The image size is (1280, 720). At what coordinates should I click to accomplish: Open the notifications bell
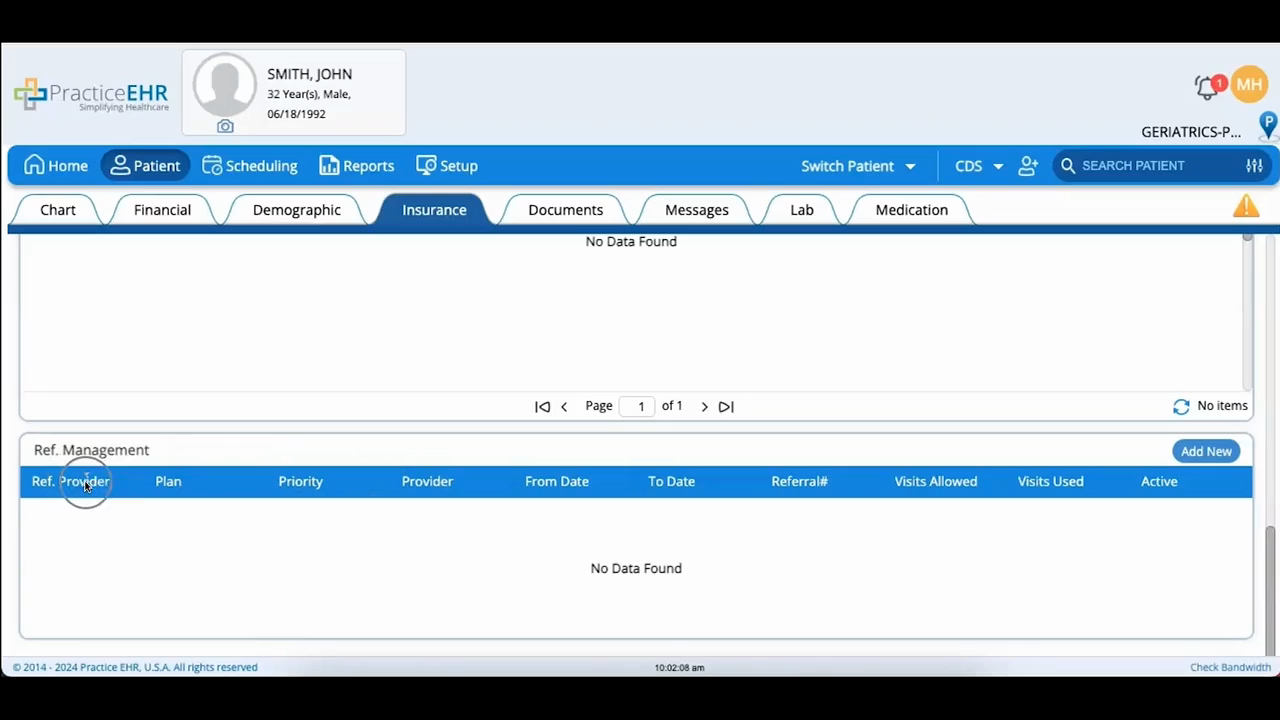[1208, 87]
